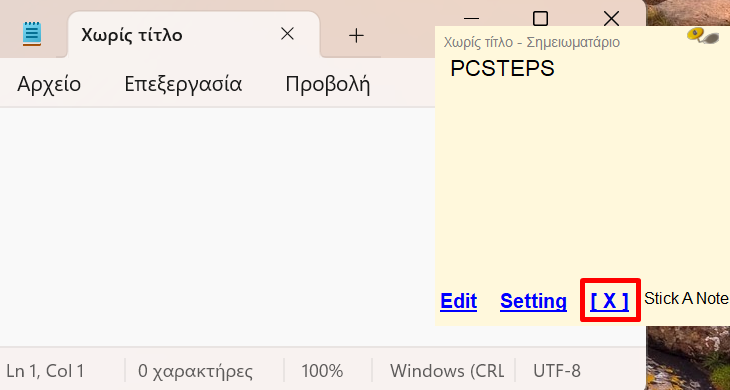
Task: Click the PCSTEPS text on the sticky note
Action: coord(502,69)
